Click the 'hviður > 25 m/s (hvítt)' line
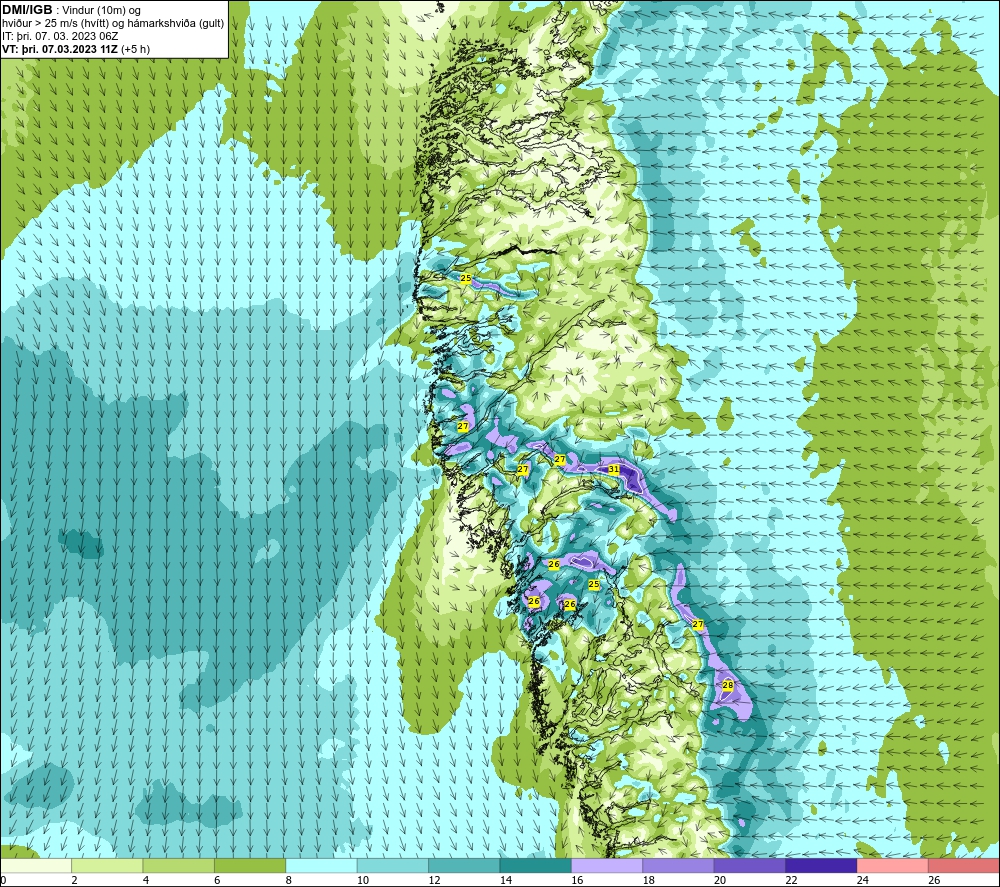Image resolution: width=1000 pixels, height=887 pixels. point(53,23)
